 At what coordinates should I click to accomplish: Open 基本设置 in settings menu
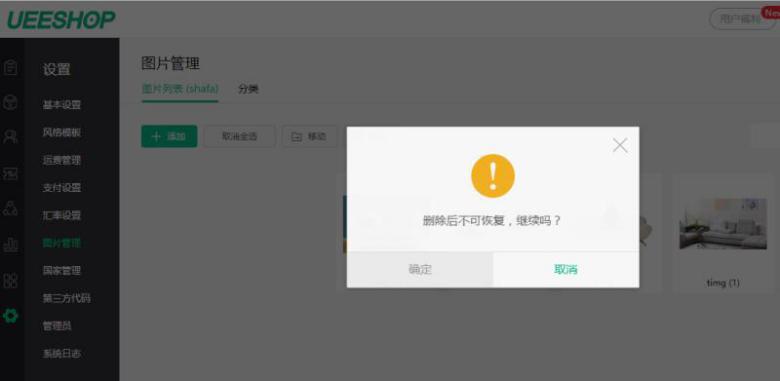pyautogui.click(x=62, y=105)
